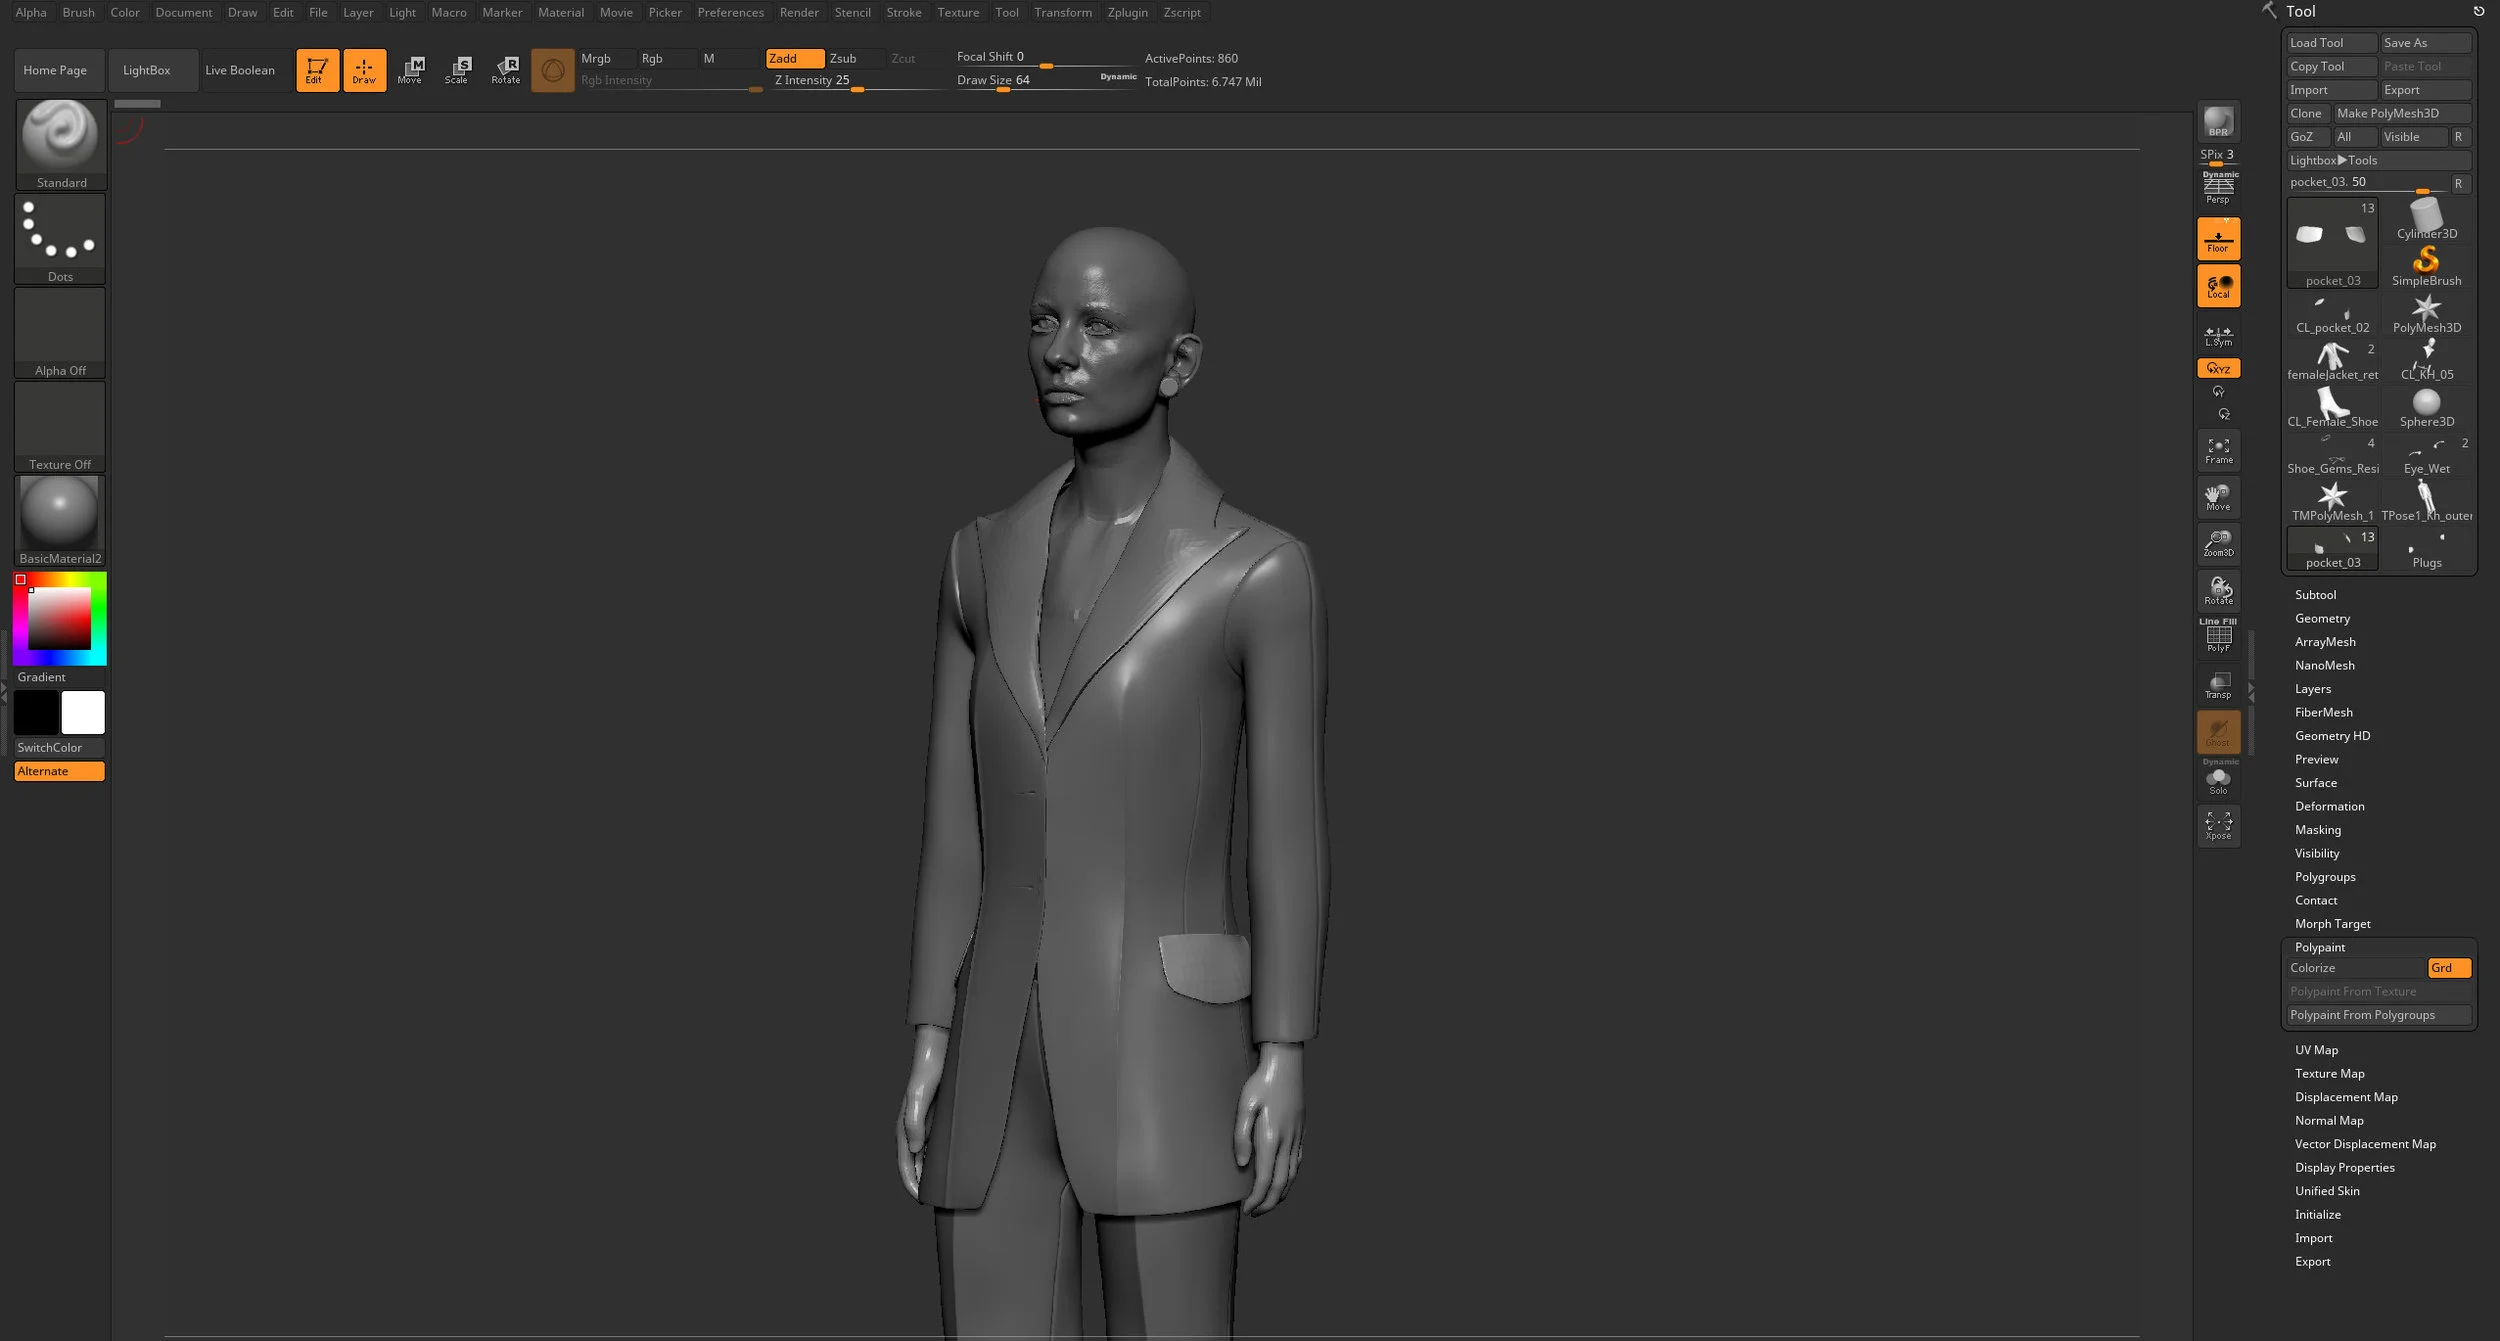Image resolution: width=2500 pixels, height=1341 pixels.
Task: Click the Xpose icon
Action: [x=2218, y=826]
